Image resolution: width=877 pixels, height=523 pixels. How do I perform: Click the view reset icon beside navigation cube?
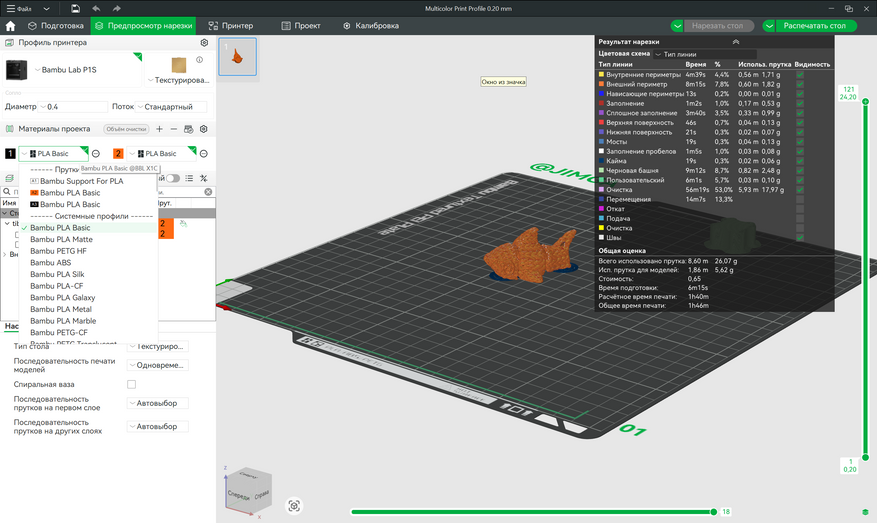pos(294,506)
